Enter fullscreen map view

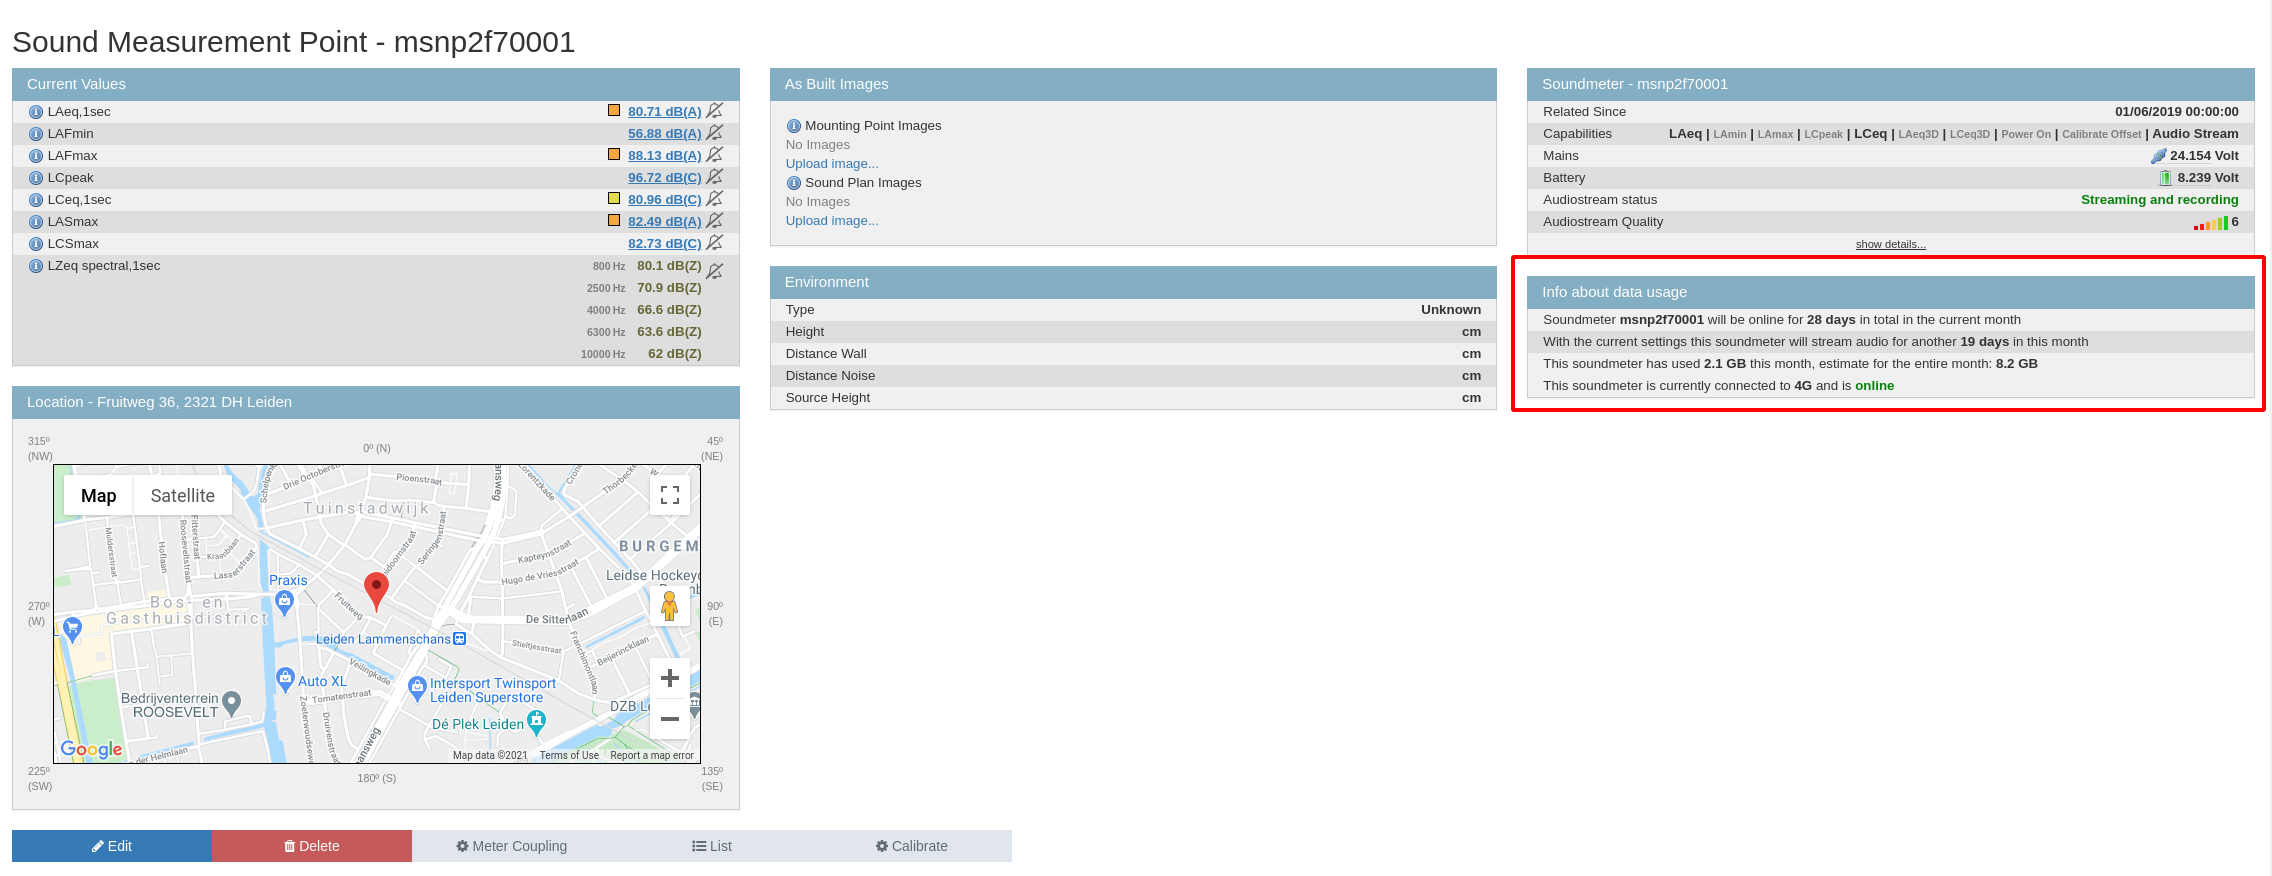[669, 495]
